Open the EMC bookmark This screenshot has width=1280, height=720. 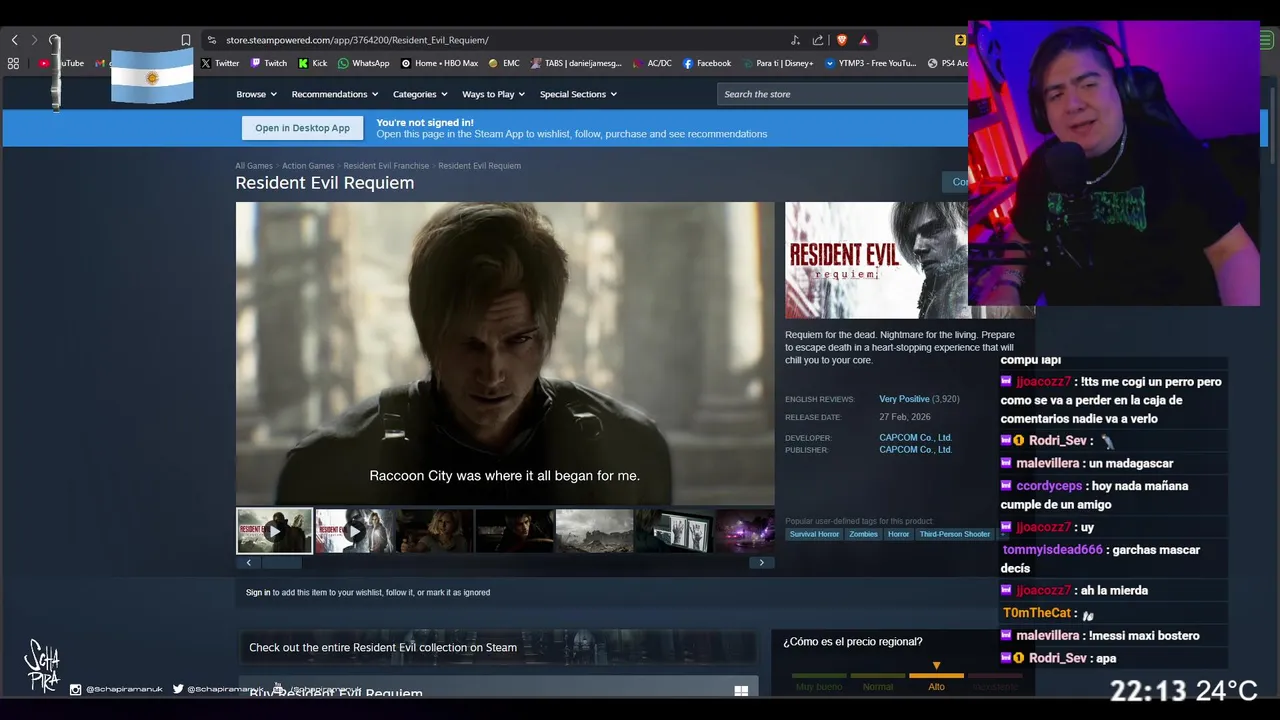pyautogui.click(x=504, y=63)
